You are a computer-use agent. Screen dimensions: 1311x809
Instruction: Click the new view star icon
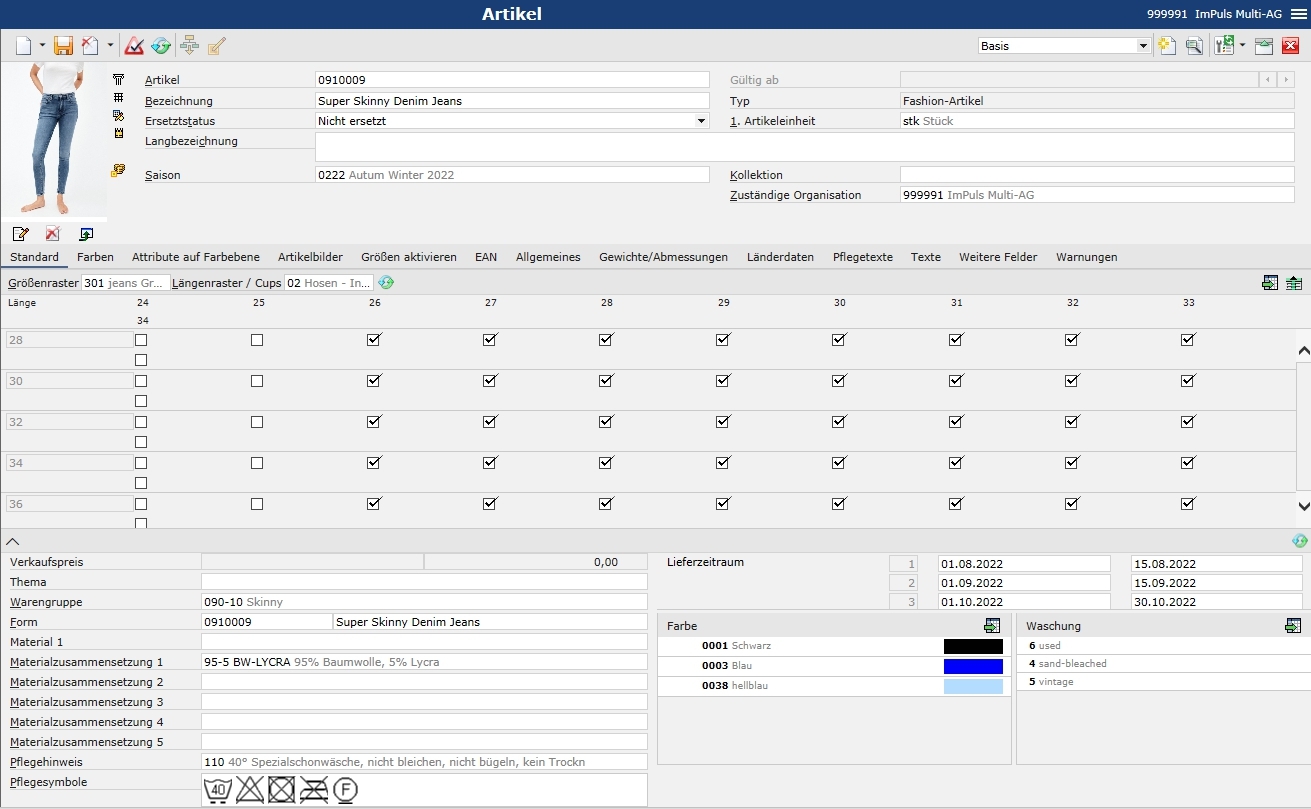pyautogui.click(x=1166, y=45)
